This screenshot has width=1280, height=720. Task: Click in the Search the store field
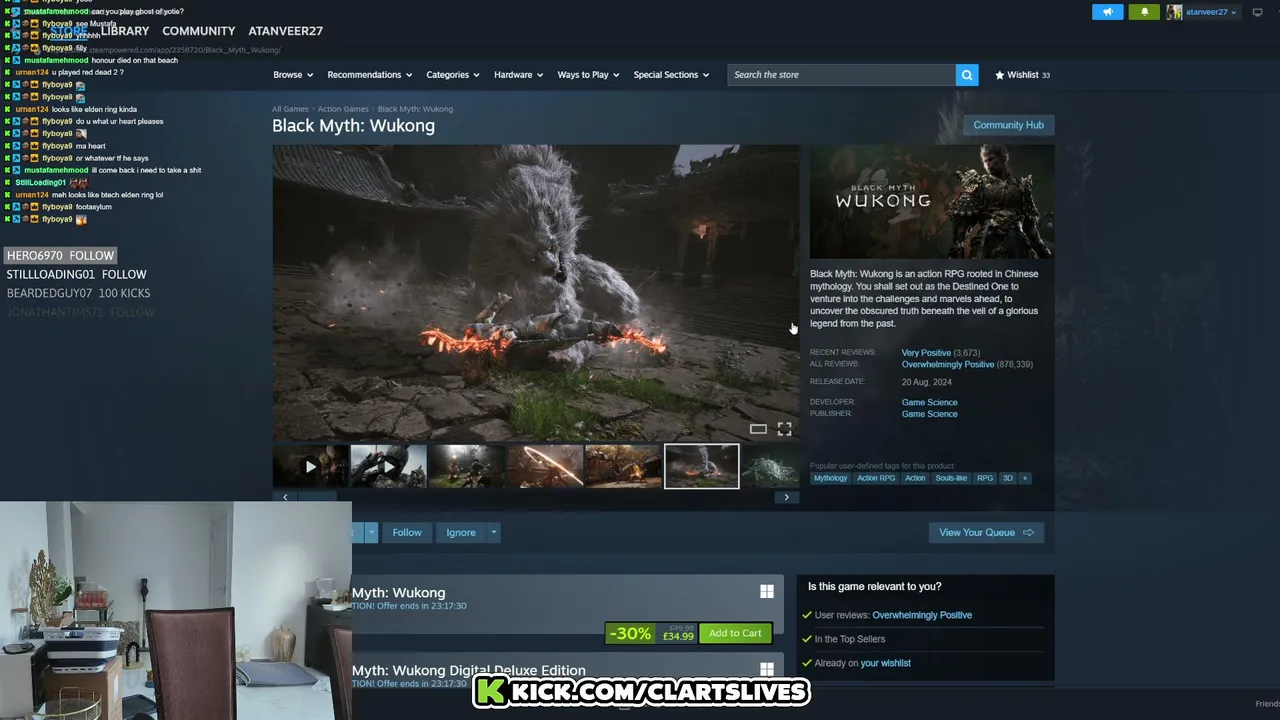[x=841, y=75]
